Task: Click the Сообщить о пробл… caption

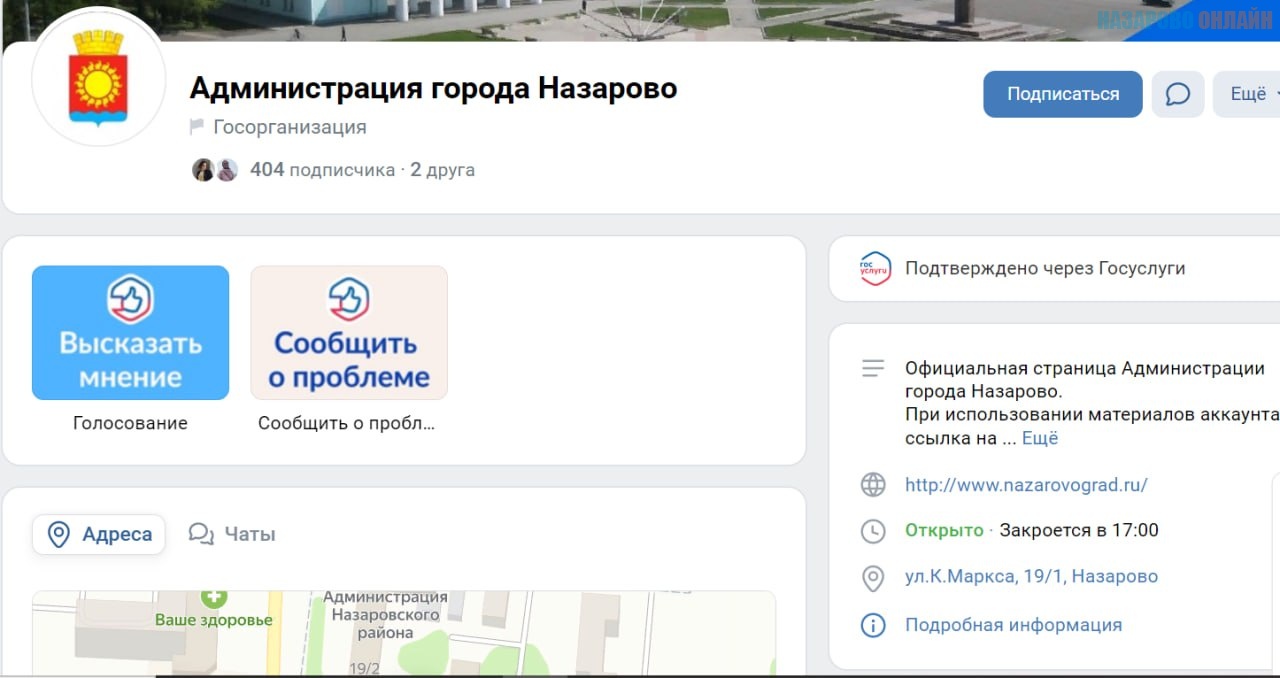Action: 347,423
